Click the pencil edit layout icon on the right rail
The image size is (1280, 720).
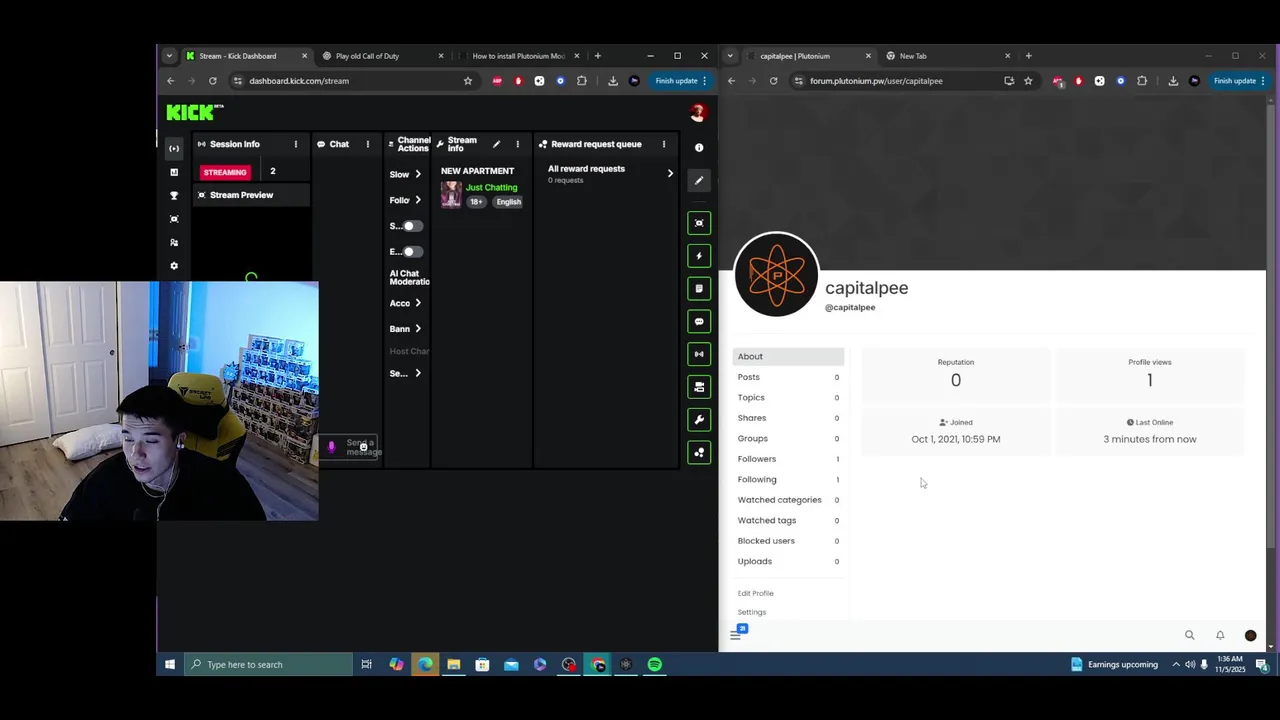699,180
